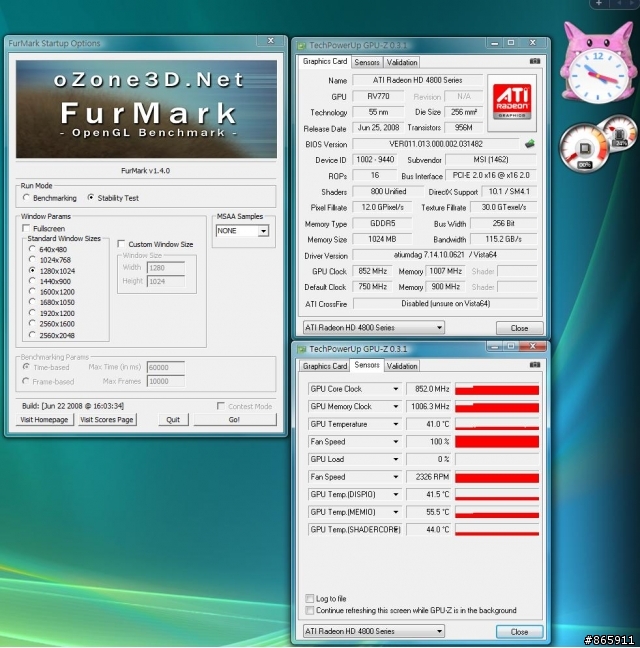Image resolution: width=640 pixels, height=648 pixels.
Task: Click GPU Core Clock red graph bar
Action: [497, 389]
